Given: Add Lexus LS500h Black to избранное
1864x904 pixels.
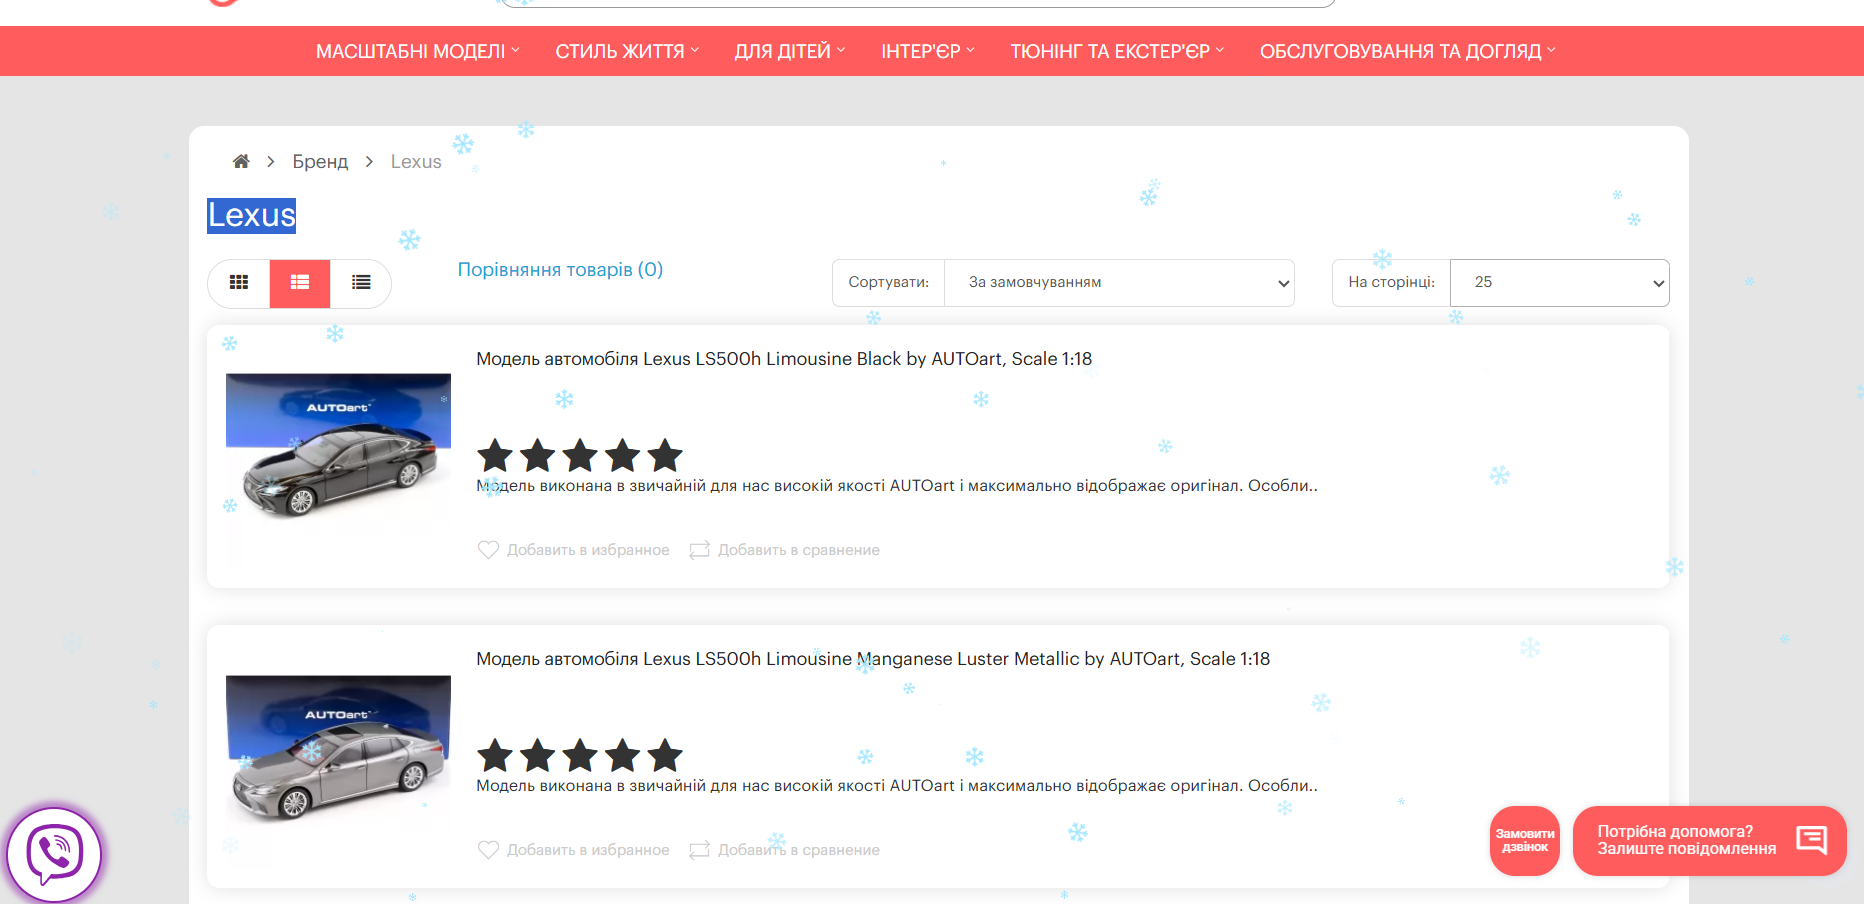Looking at the screenshot, I should click(588, 550).
